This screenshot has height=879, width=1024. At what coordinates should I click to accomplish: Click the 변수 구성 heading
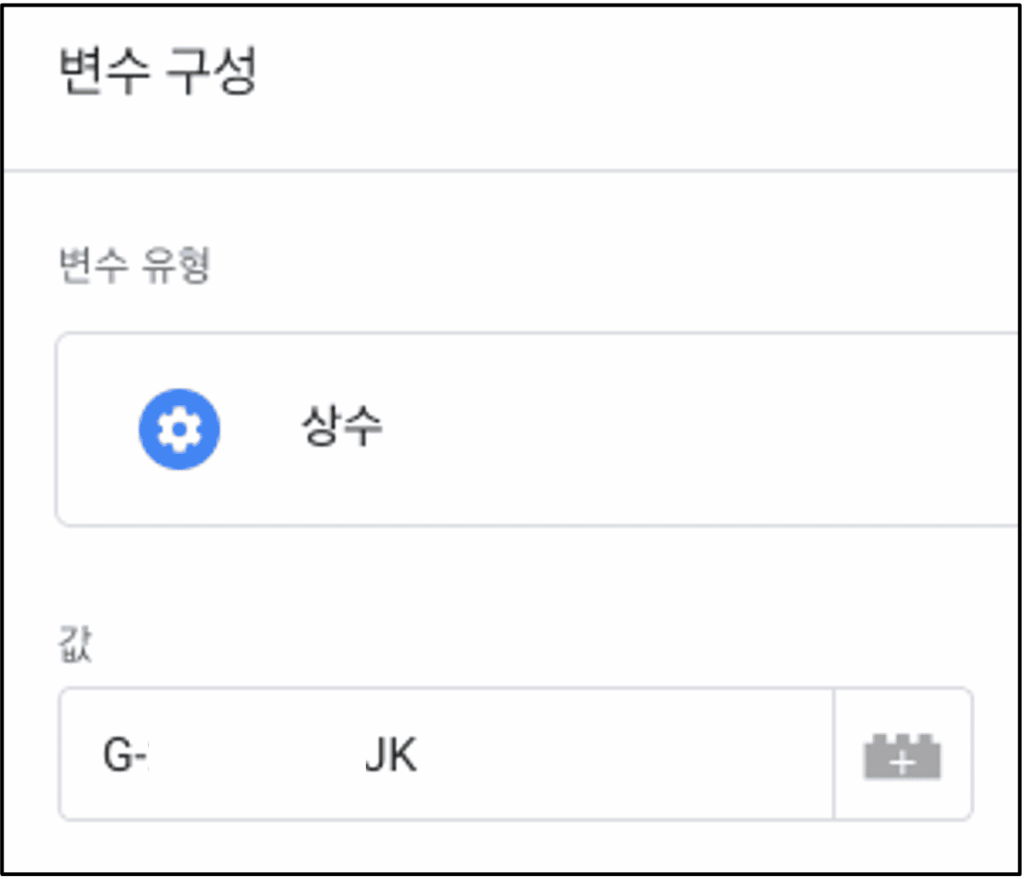[158, 71]
